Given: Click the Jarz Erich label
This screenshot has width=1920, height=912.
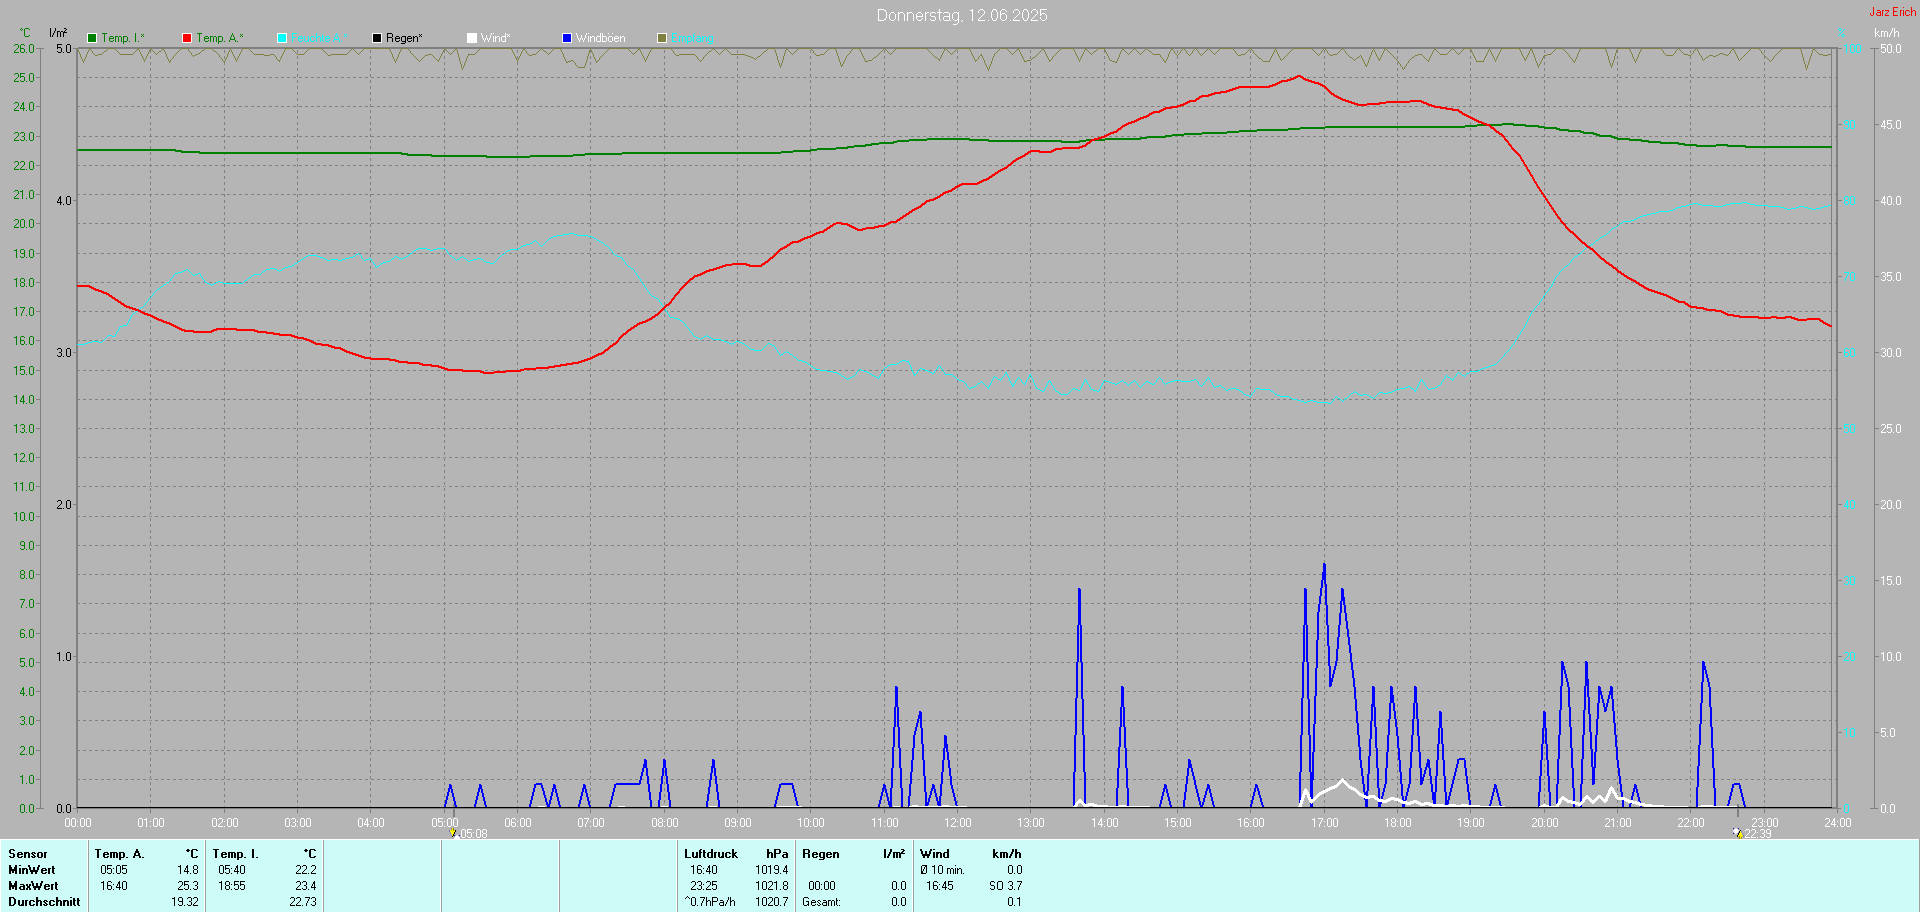Looking at the screenshot, I should coord(1892,12).
